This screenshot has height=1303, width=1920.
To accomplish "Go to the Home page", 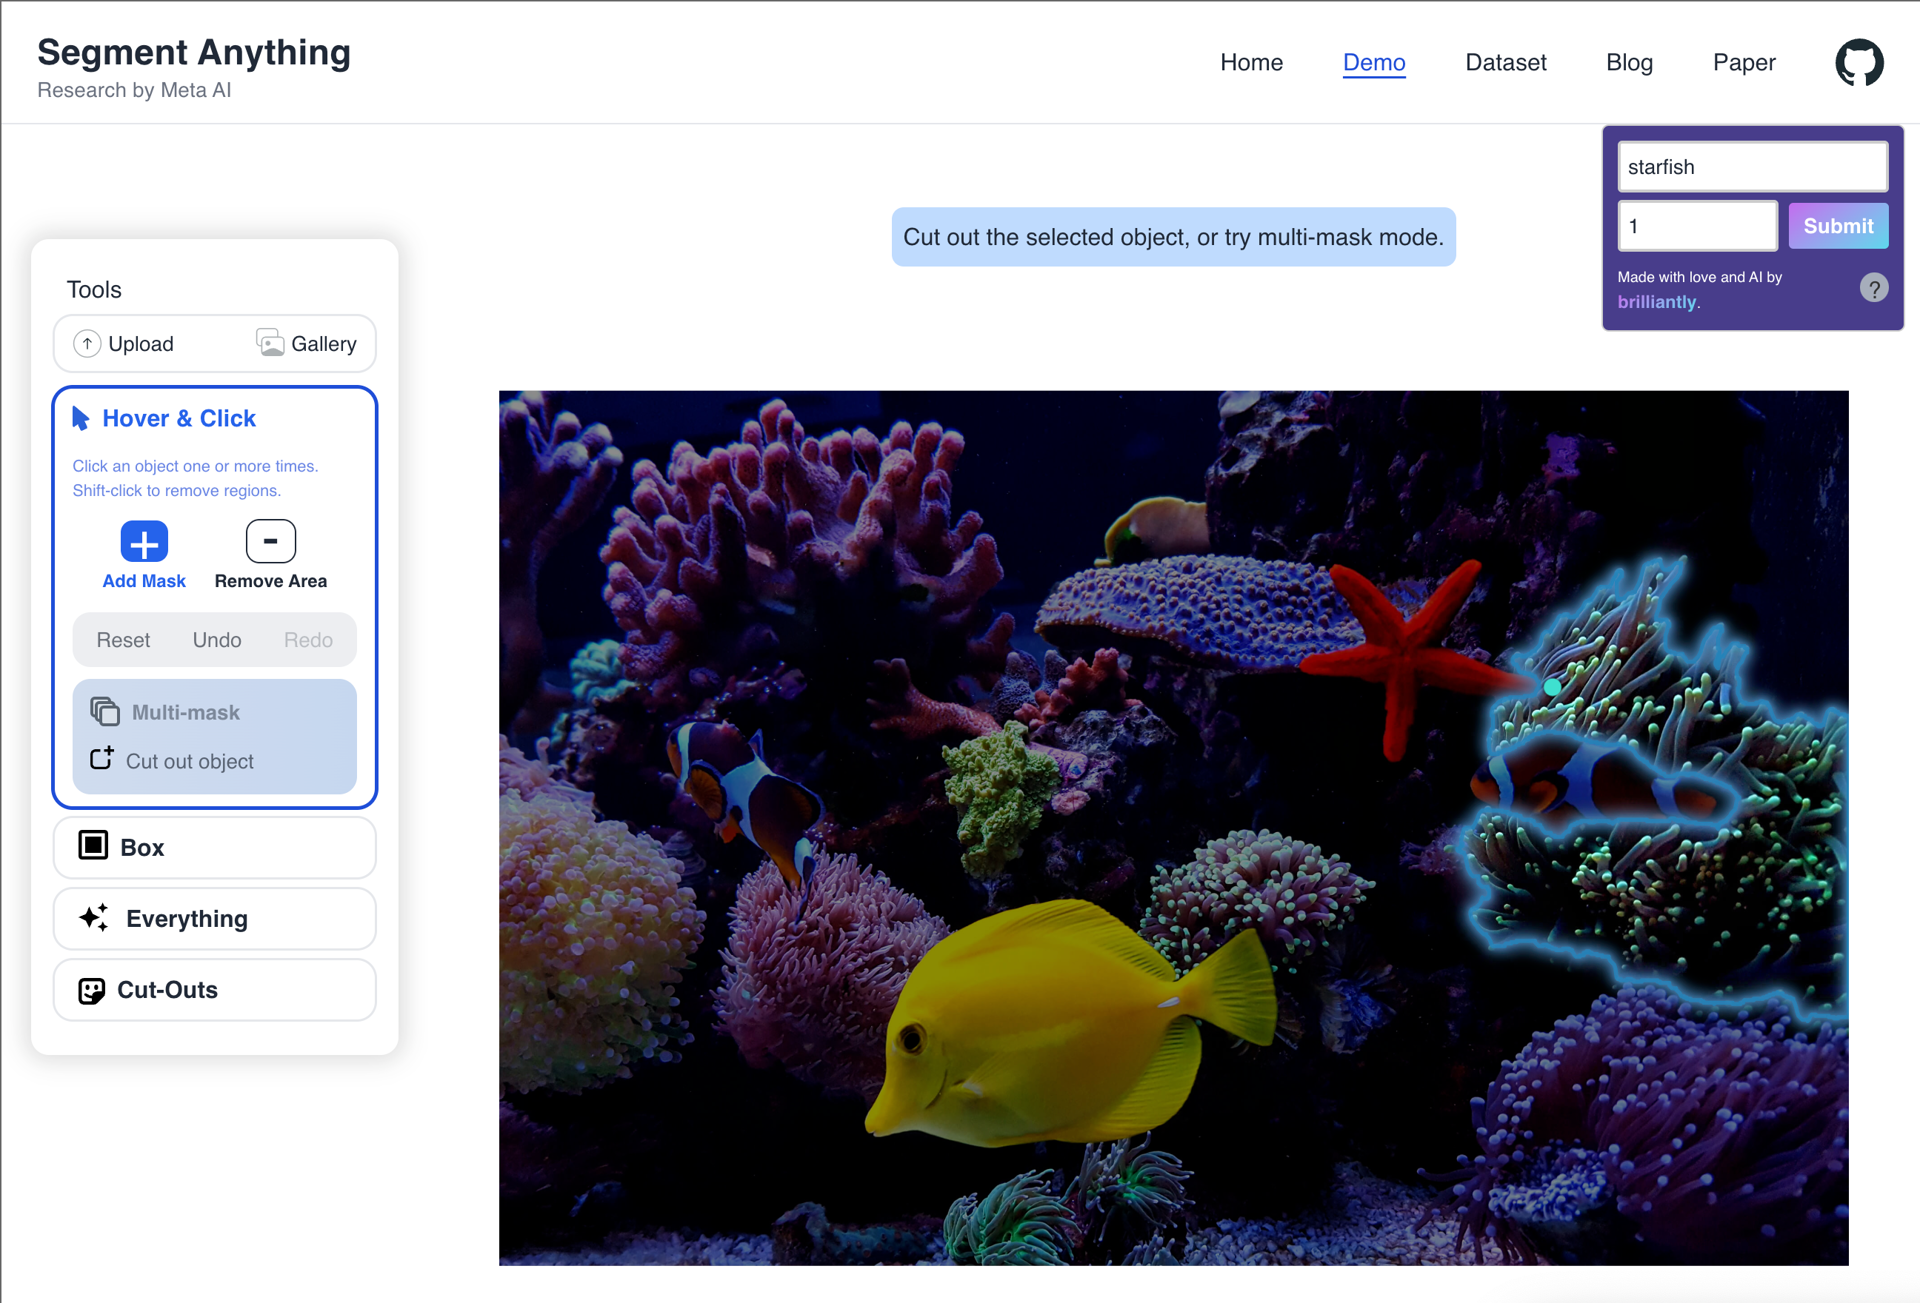I will tap(1251, 62).
